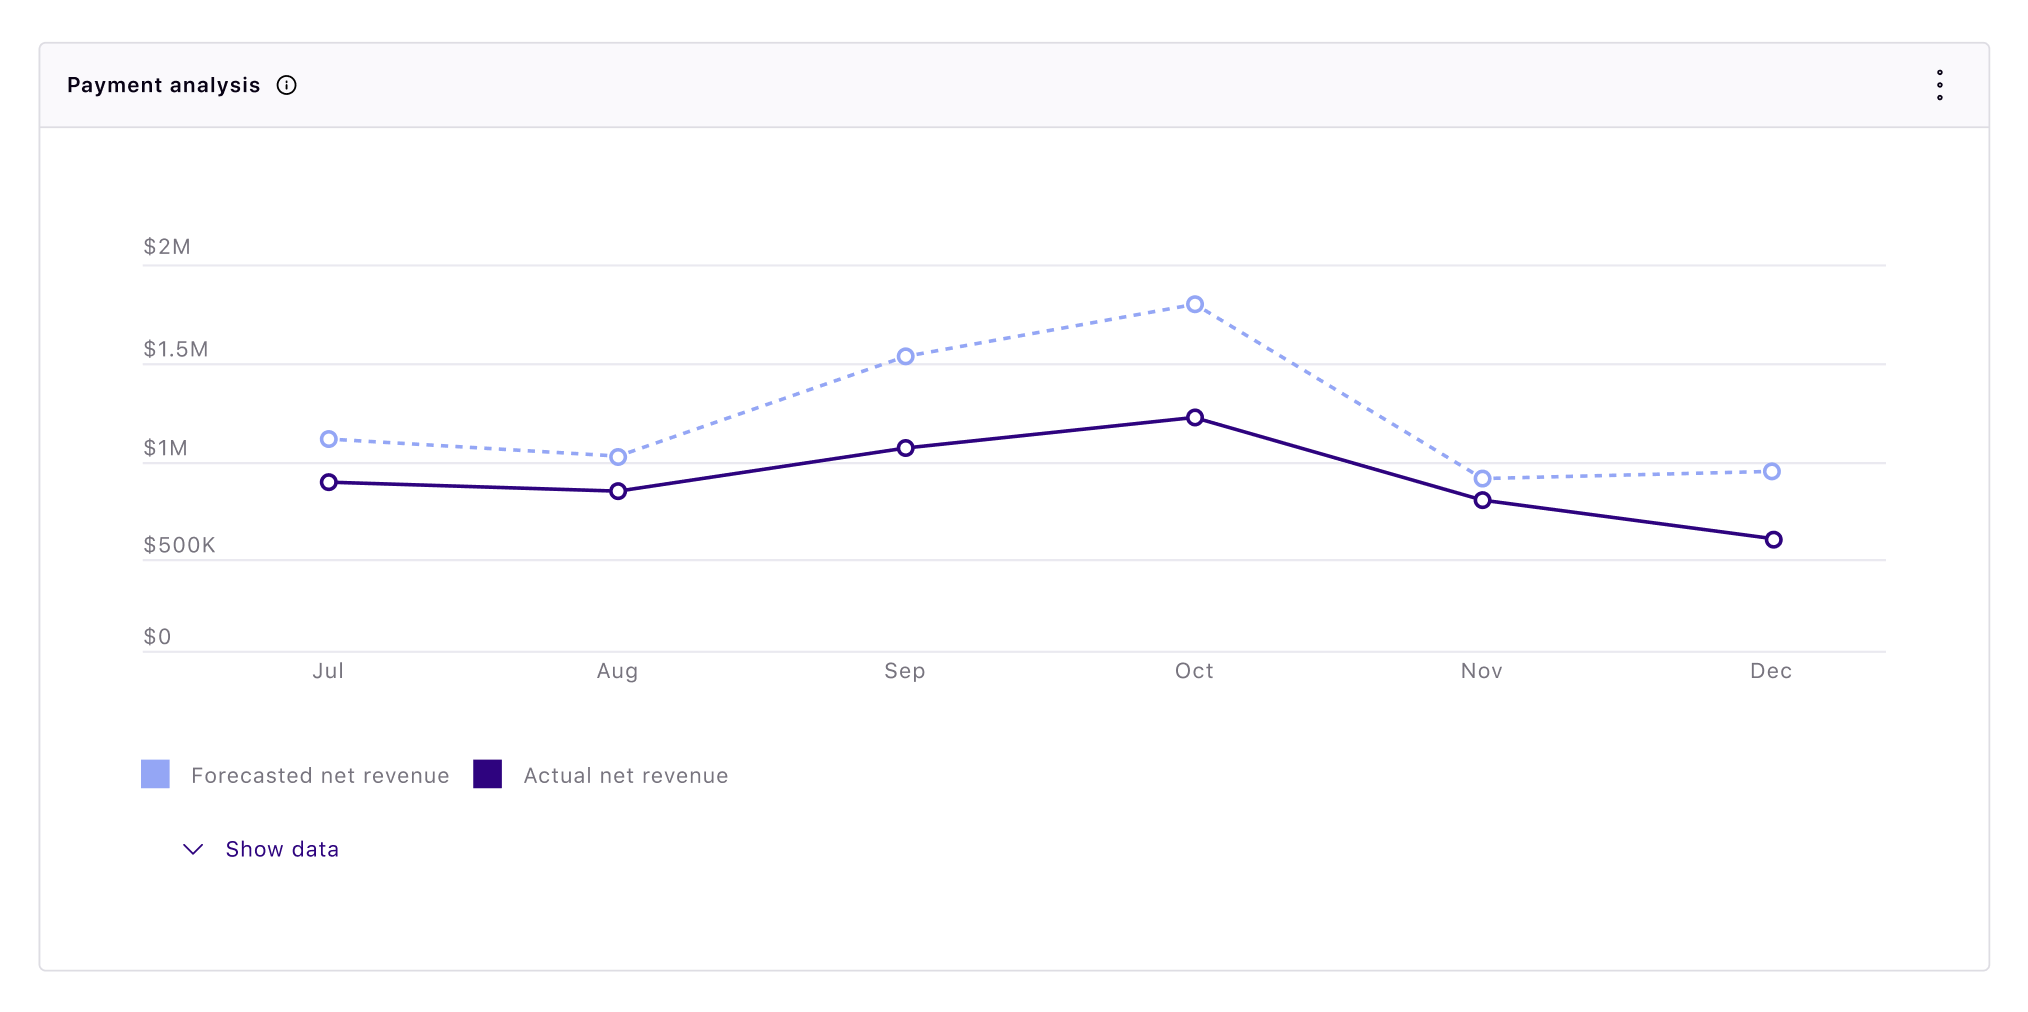Select the September actual revenue data point
This screenshot has width=2028, height=1012.
[x=906, y=447]
